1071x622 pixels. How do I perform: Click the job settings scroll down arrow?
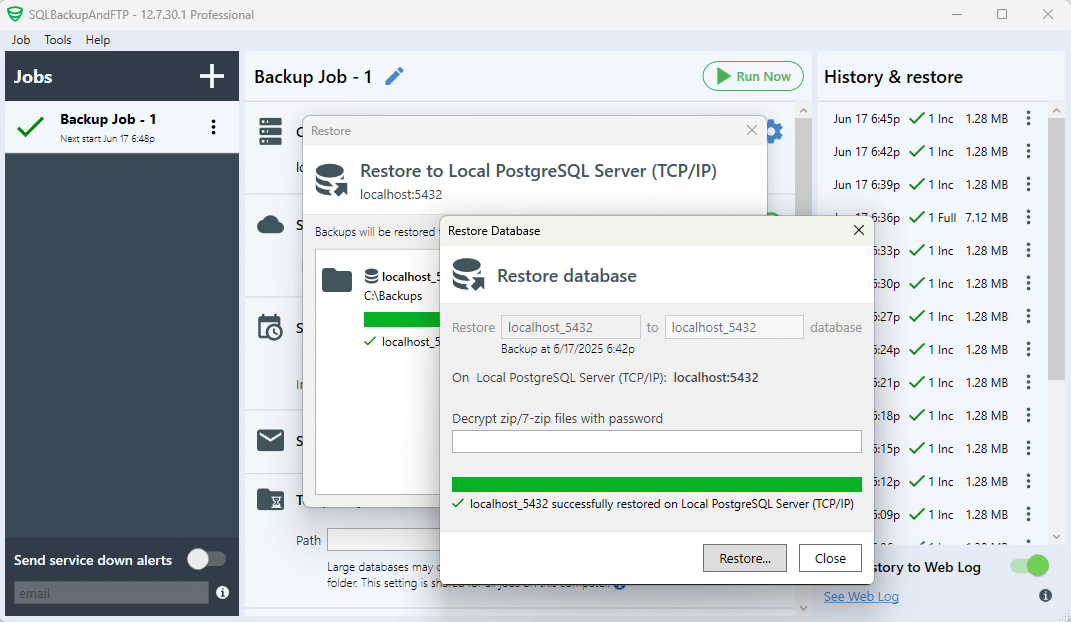[803, 608]
